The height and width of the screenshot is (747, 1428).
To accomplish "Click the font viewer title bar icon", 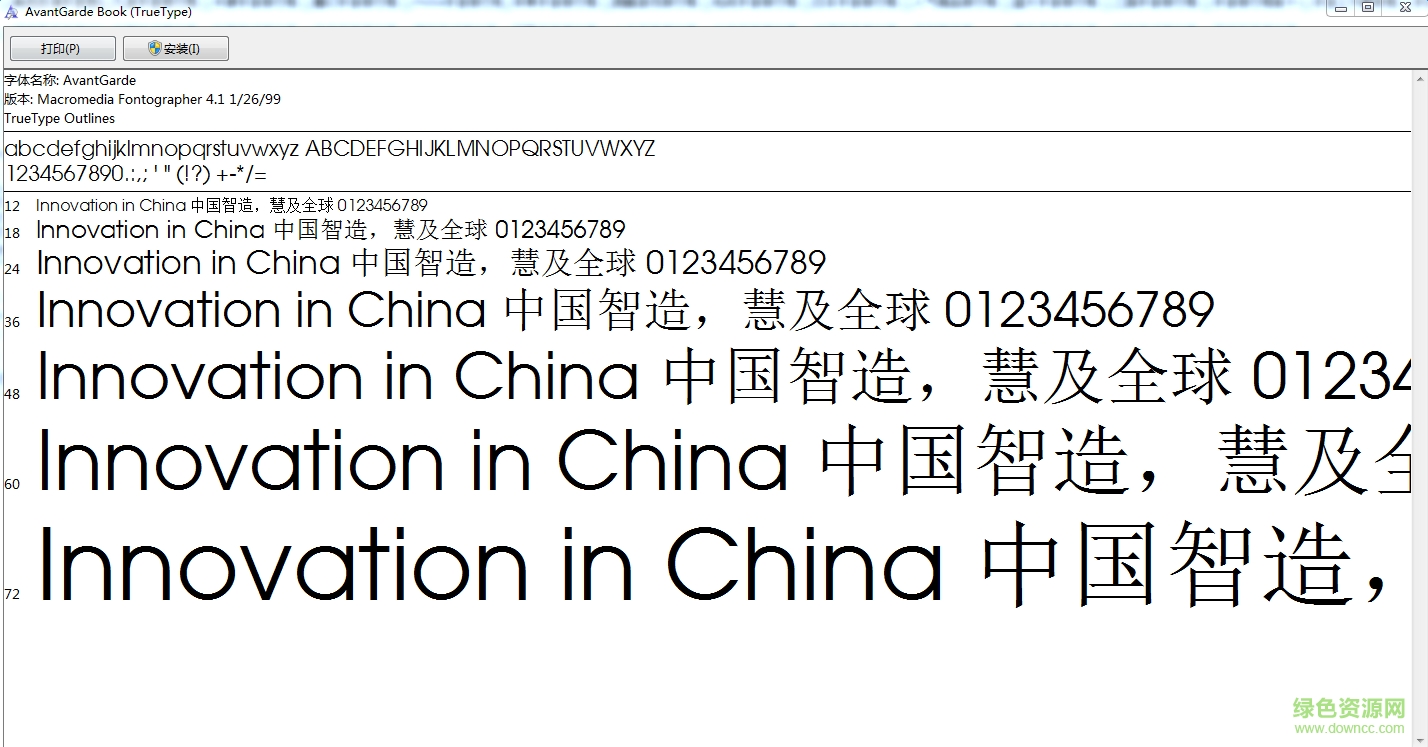I will pos(11,12).
